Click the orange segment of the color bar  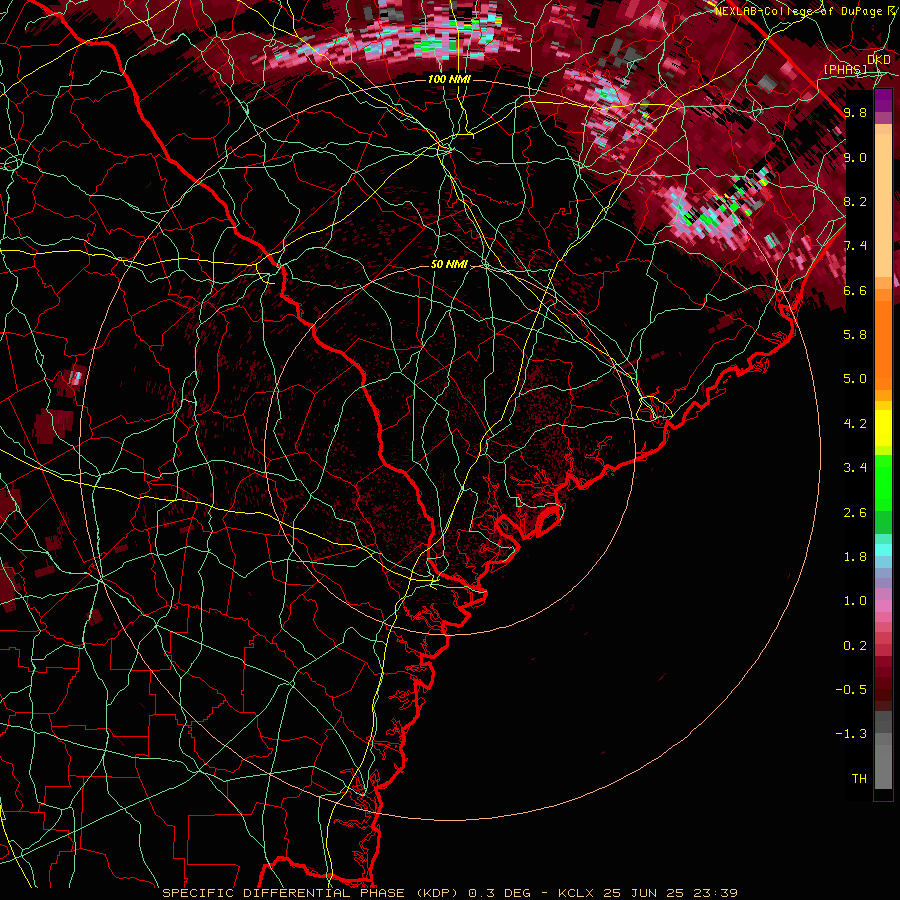click(883, 344)
